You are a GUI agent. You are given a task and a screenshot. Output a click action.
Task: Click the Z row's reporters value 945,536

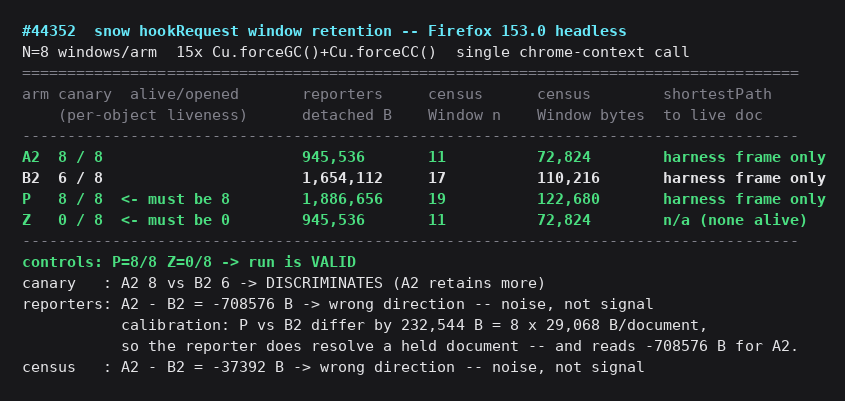coord(333,220)
